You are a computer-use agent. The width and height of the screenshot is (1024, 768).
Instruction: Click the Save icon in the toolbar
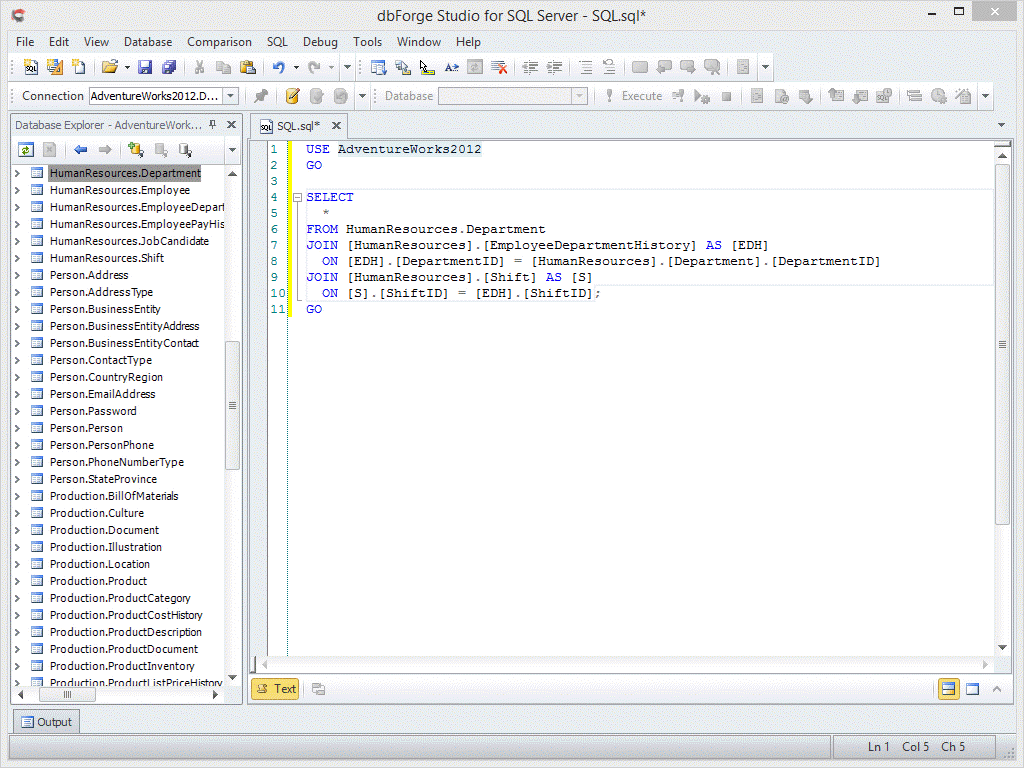(145, 68)
